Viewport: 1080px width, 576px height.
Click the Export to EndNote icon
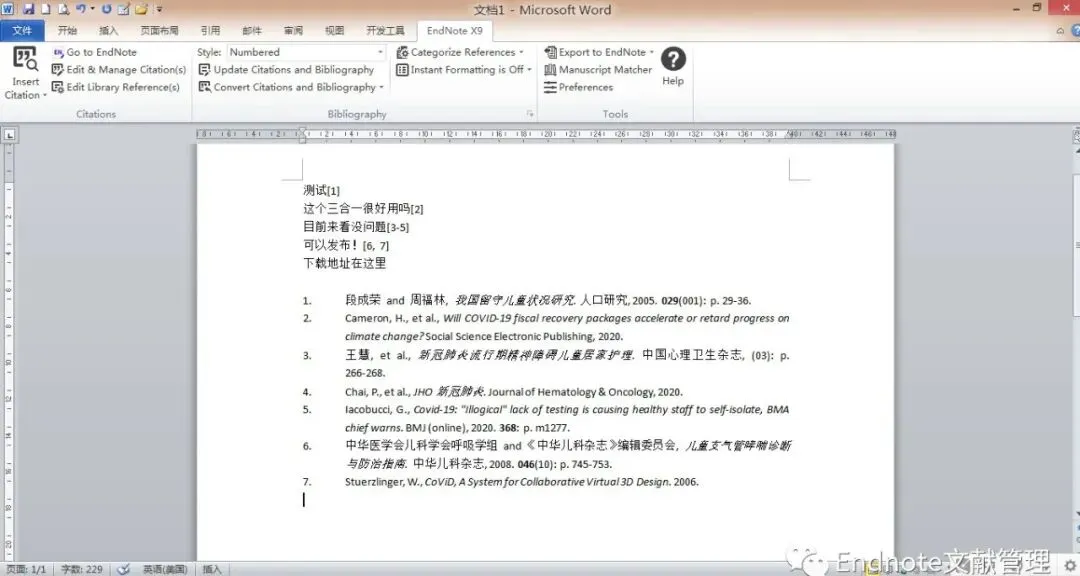pyautogui.click(x=550, y=52)
